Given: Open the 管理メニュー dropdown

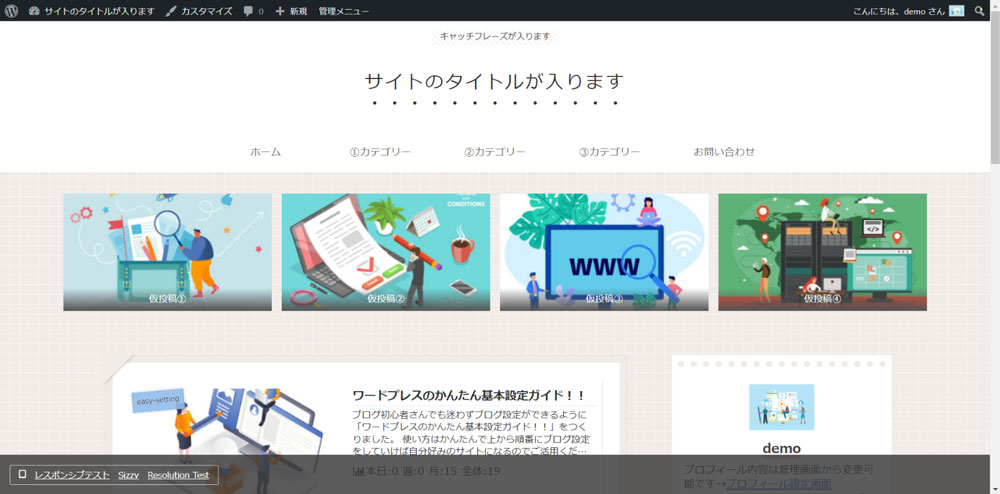Looking at the screenshot, I should tap(343, 11).
